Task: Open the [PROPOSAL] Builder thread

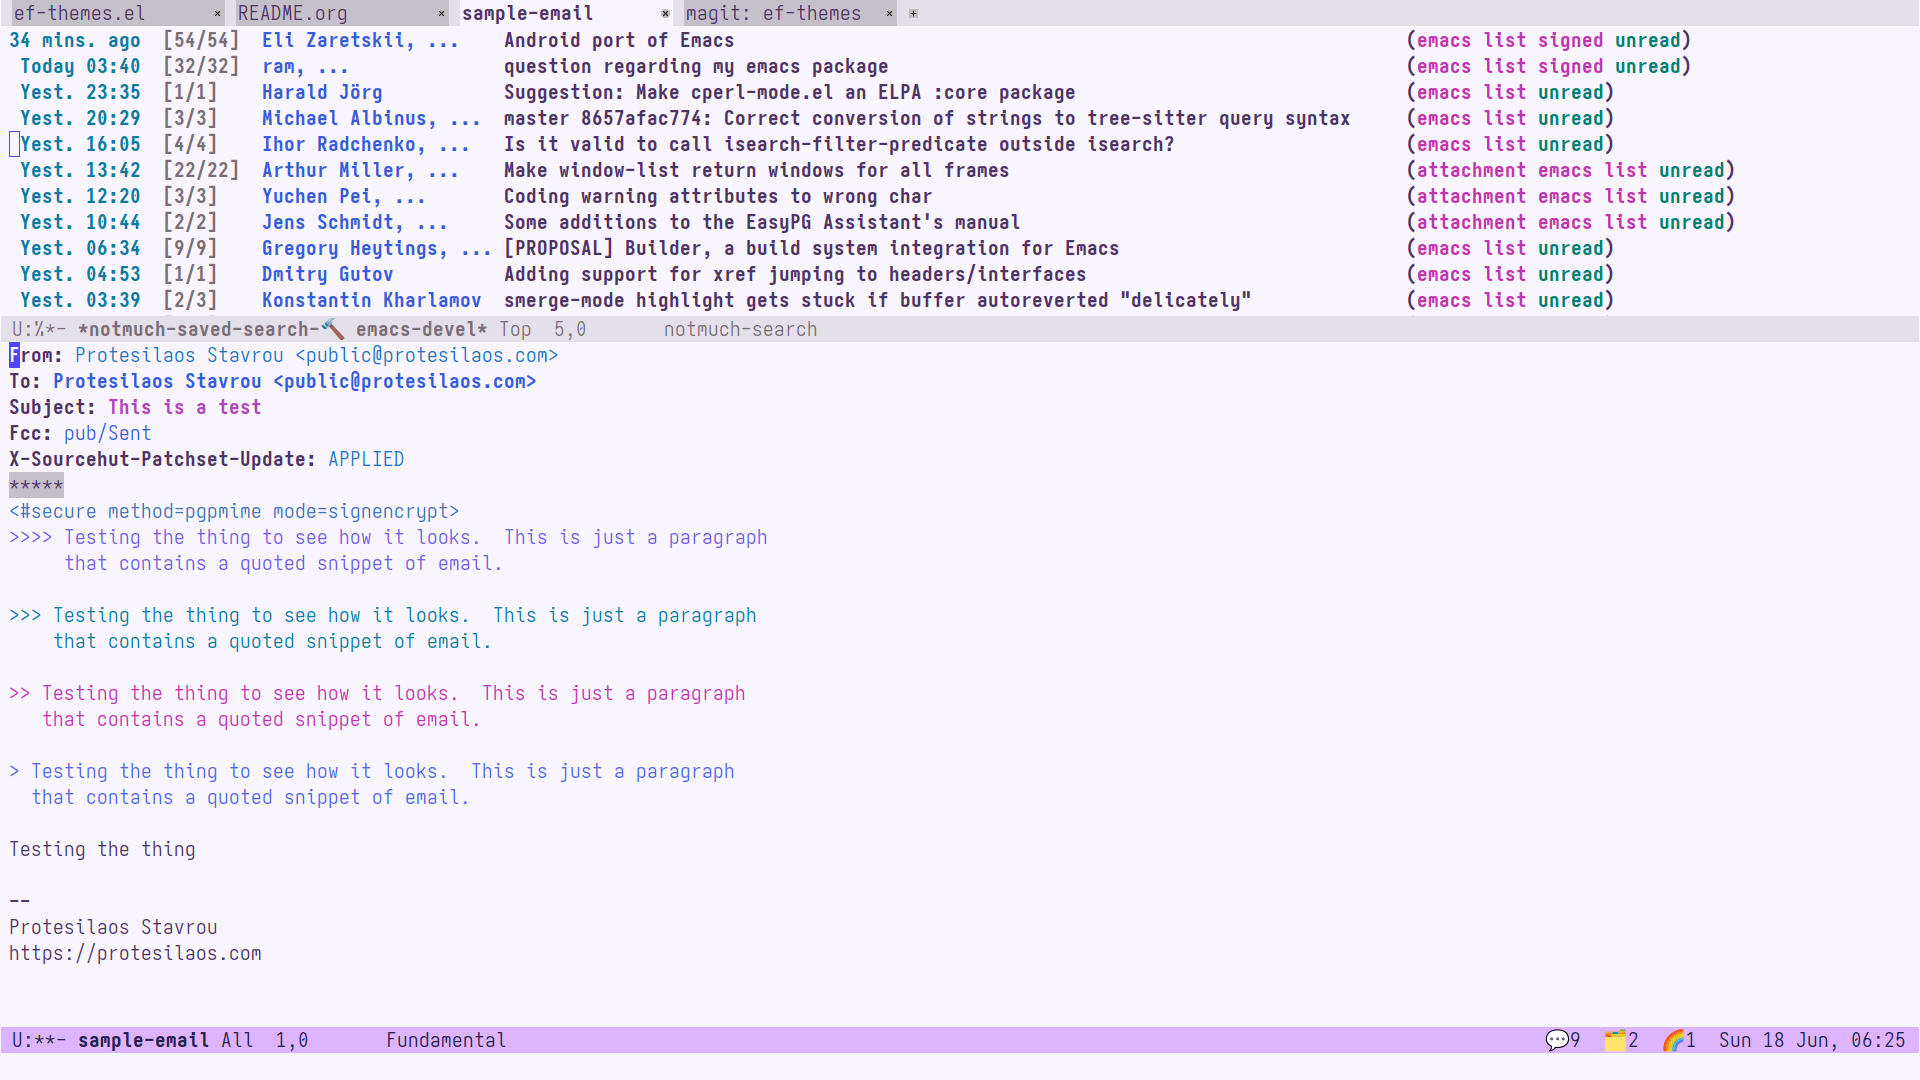Action: (811, 248)
